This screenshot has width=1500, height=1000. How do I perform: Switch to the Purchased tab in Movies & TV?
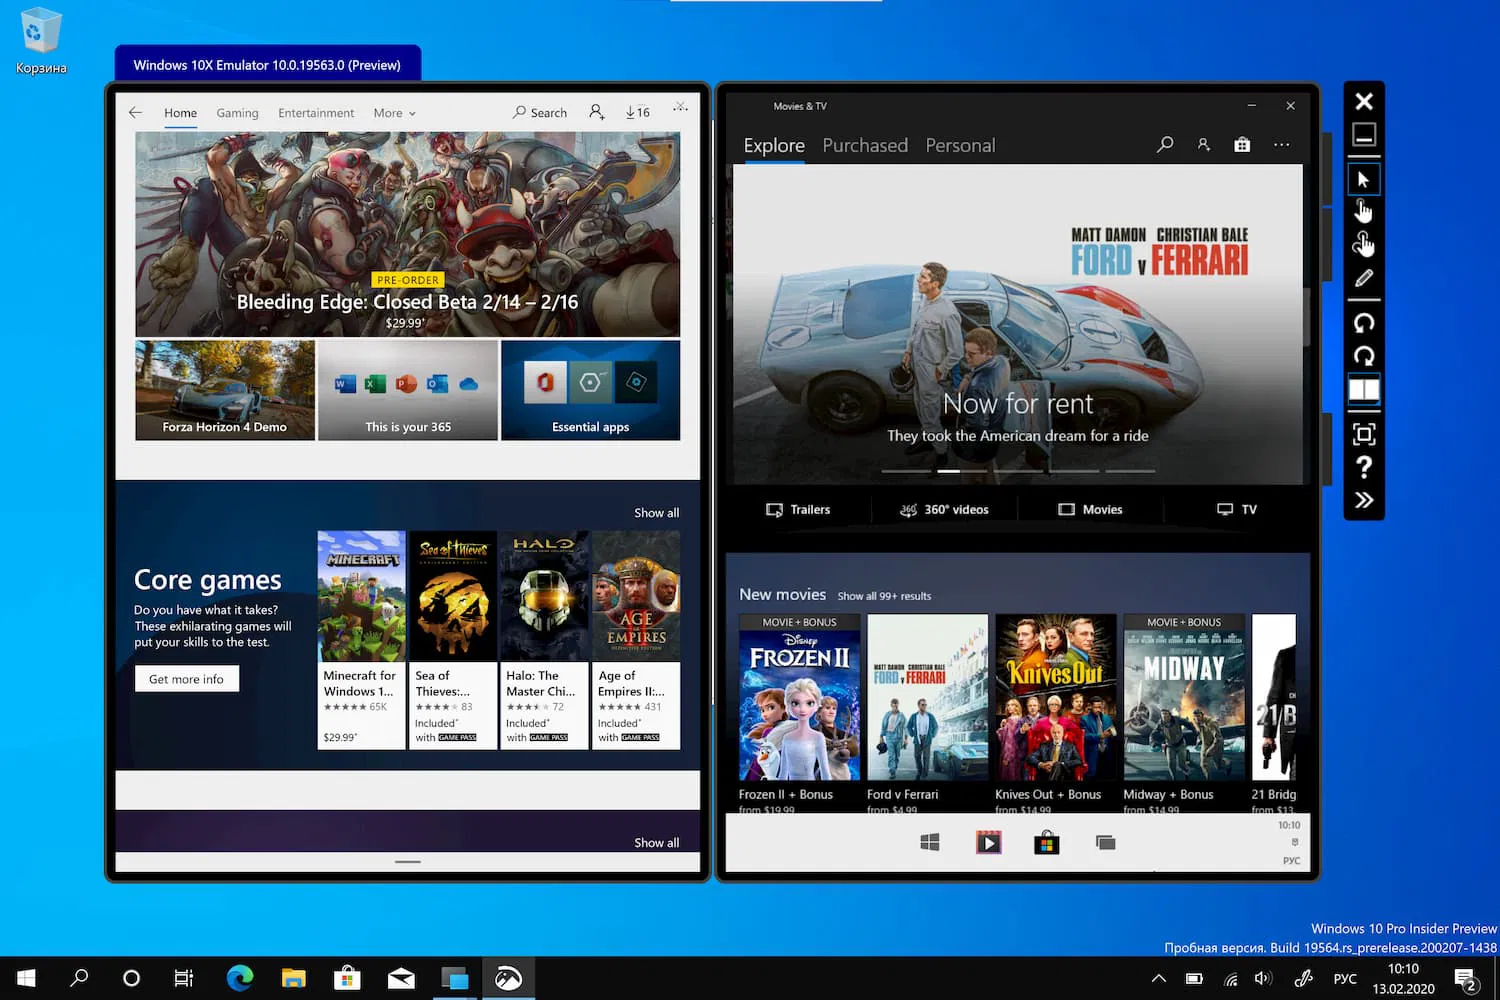pos(865,146)
